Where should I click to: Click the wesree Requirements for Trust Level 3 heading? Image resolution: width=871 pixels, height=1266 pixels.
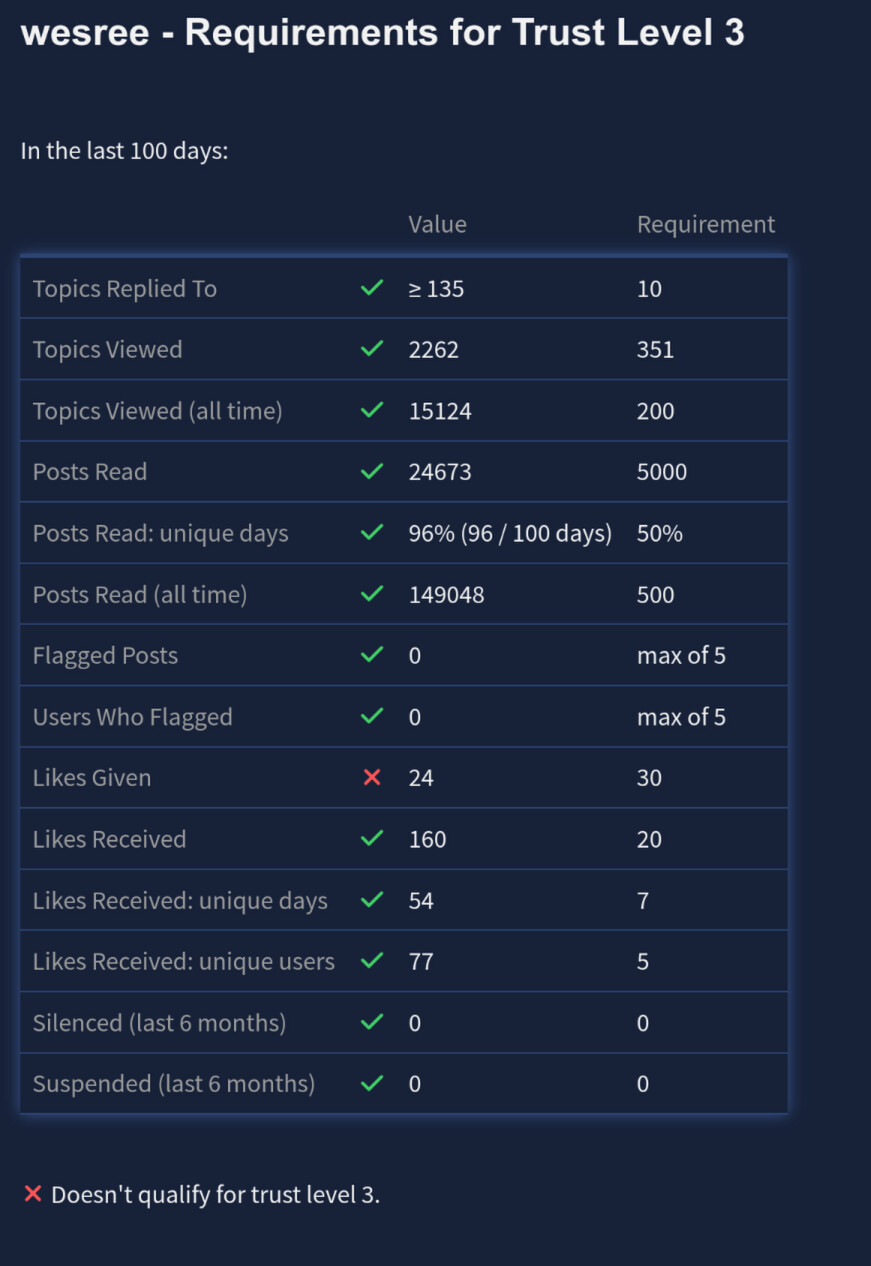pyautogui.click(x=382, y=33)
